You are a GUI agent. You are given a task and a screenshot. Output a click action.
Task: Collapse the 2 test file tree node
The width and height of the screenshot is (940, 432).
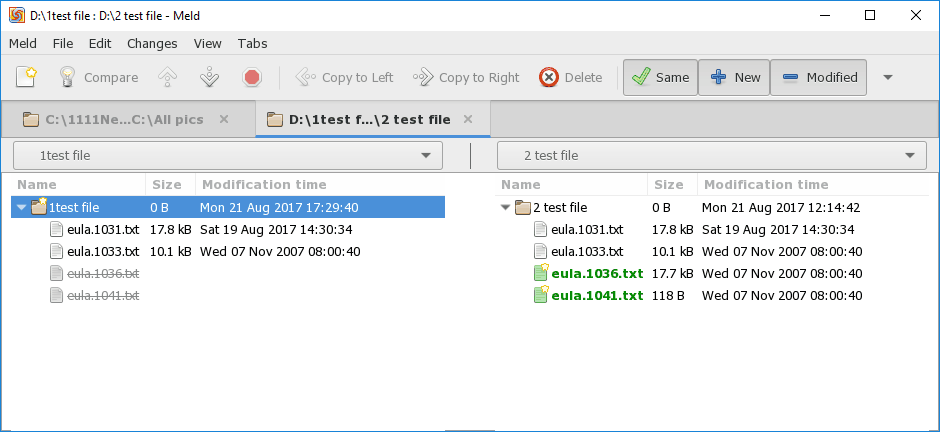pyautogui.click(x=505, y=208)
